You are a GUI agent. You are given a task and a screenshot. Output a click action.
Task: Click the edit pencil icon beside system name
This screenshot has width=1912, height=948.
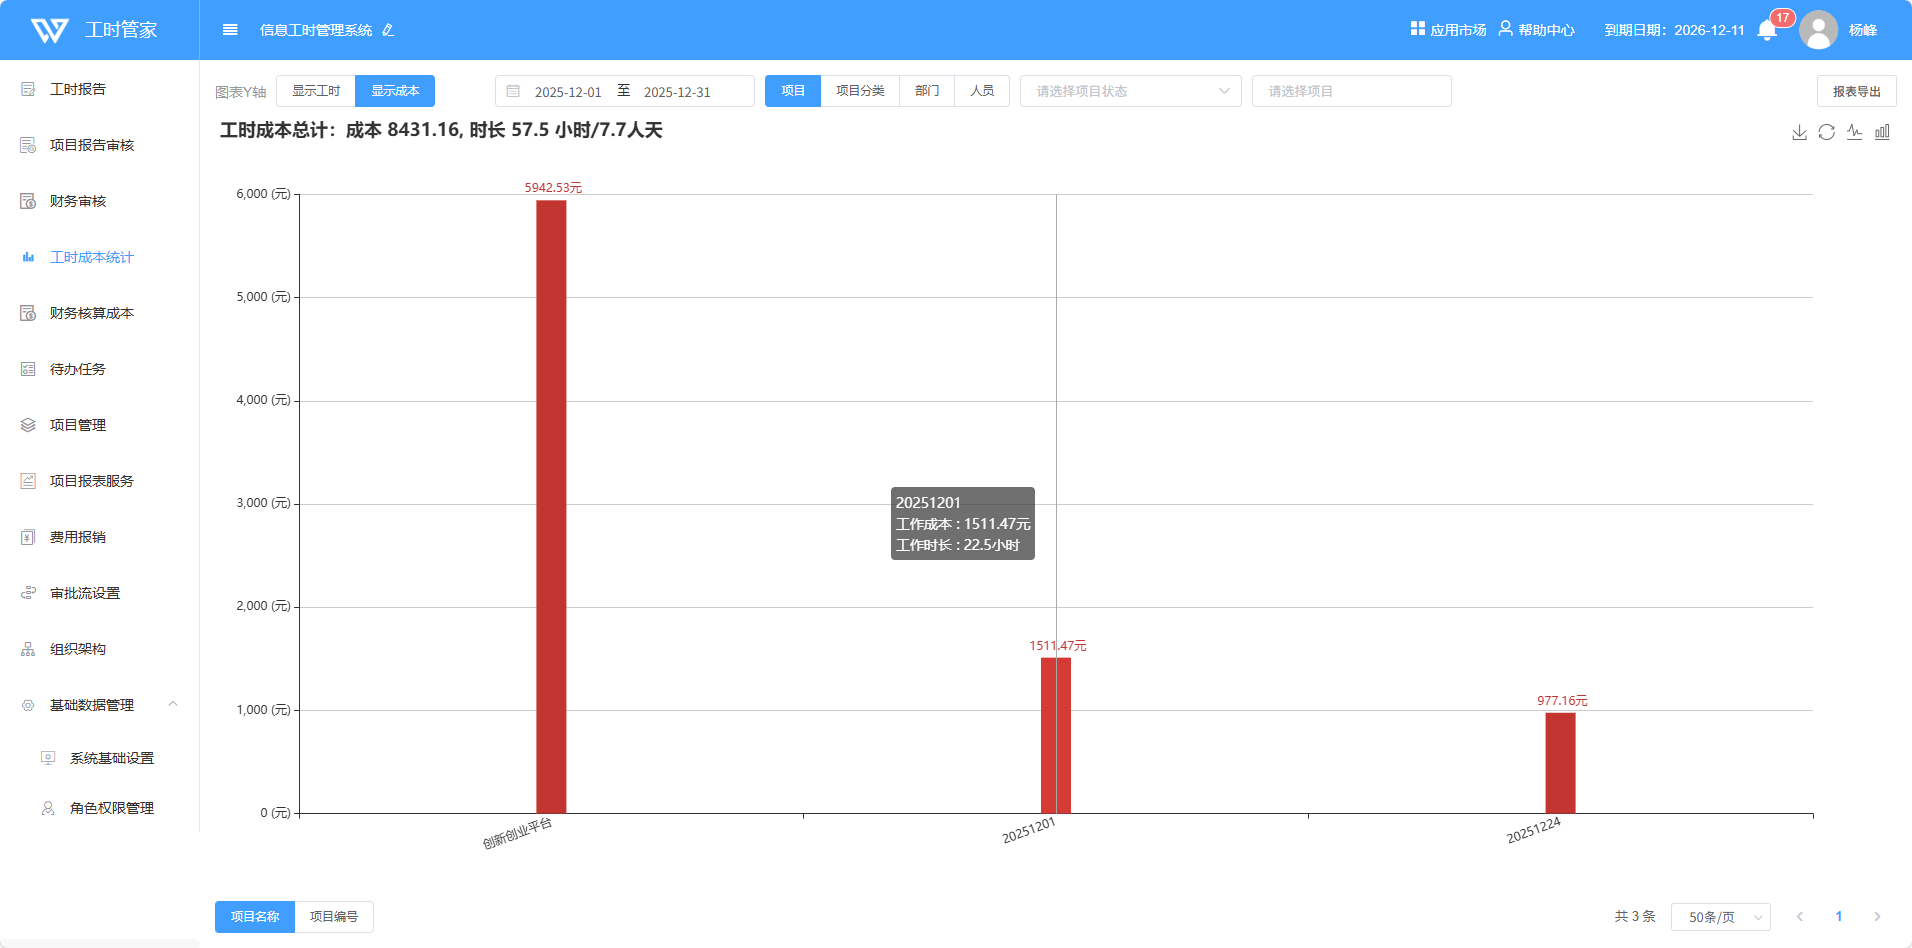[388, 30]
